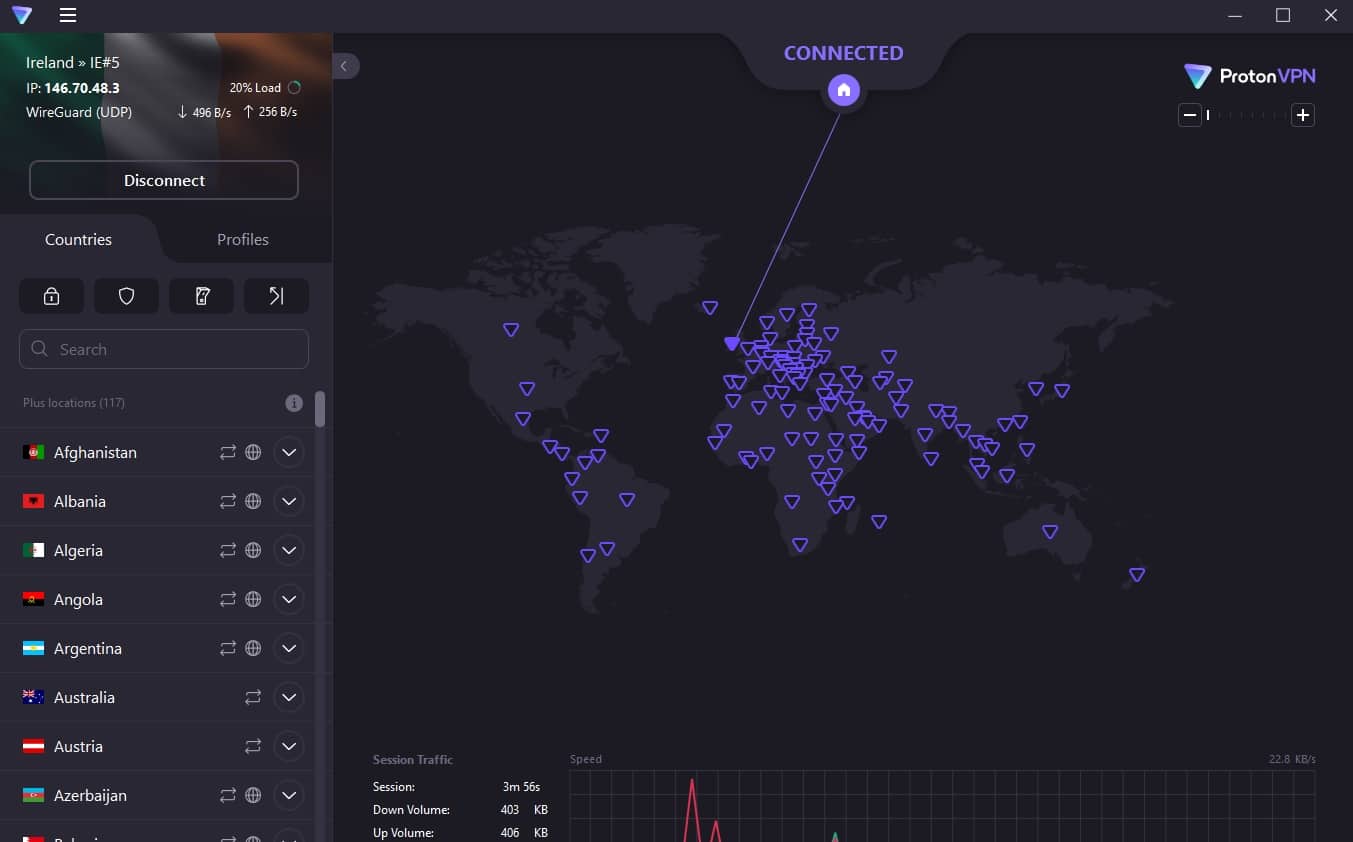1353x842 pixels.
Task: Expand Albania server list
Action: 289,501
